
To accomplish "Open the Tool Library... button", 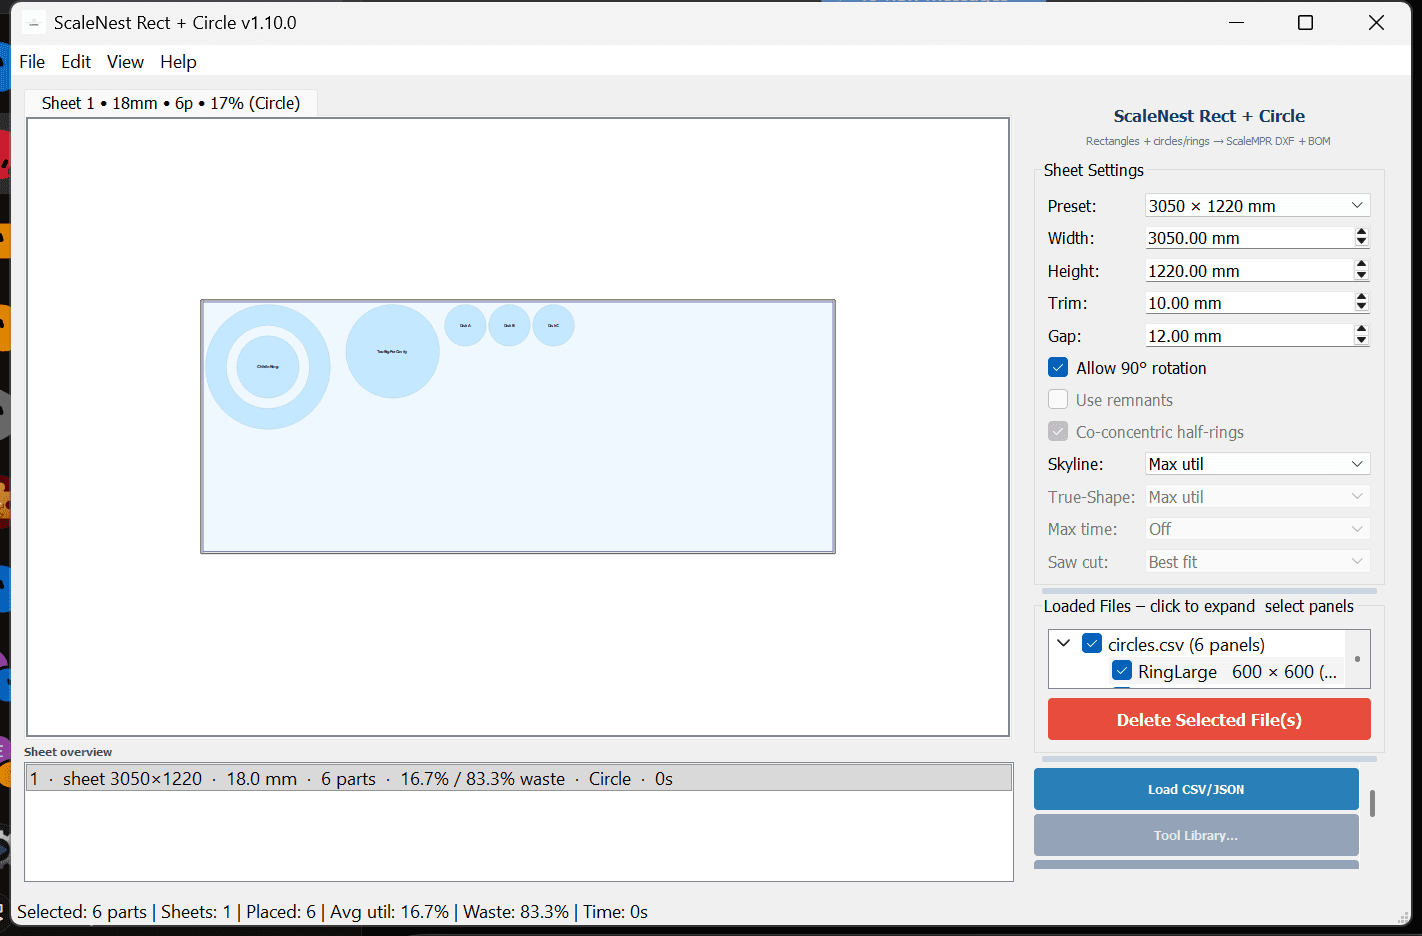I will click(1196, 835).
